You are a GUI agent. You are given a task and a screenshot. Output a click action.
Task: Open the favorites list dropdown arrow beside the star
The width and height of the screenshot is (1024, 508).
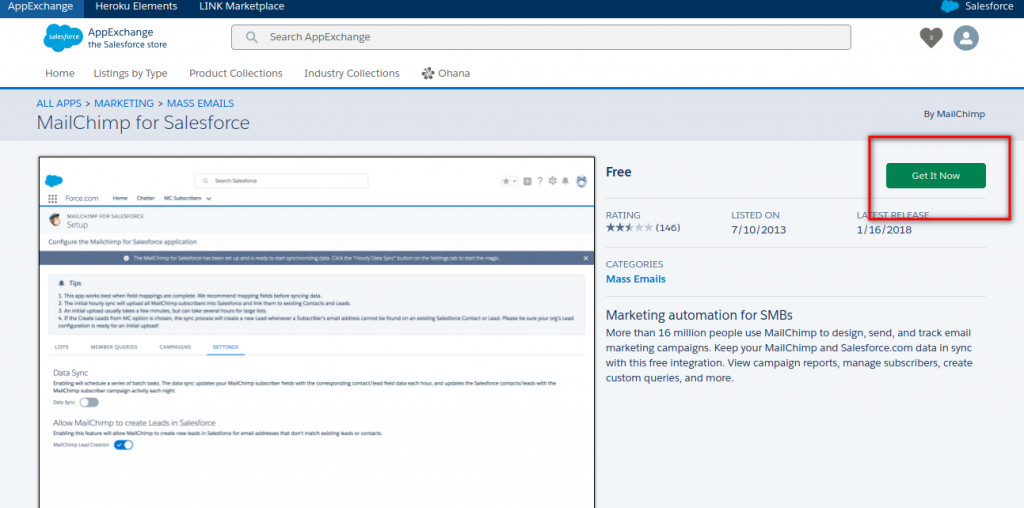[x=515, y=182]
